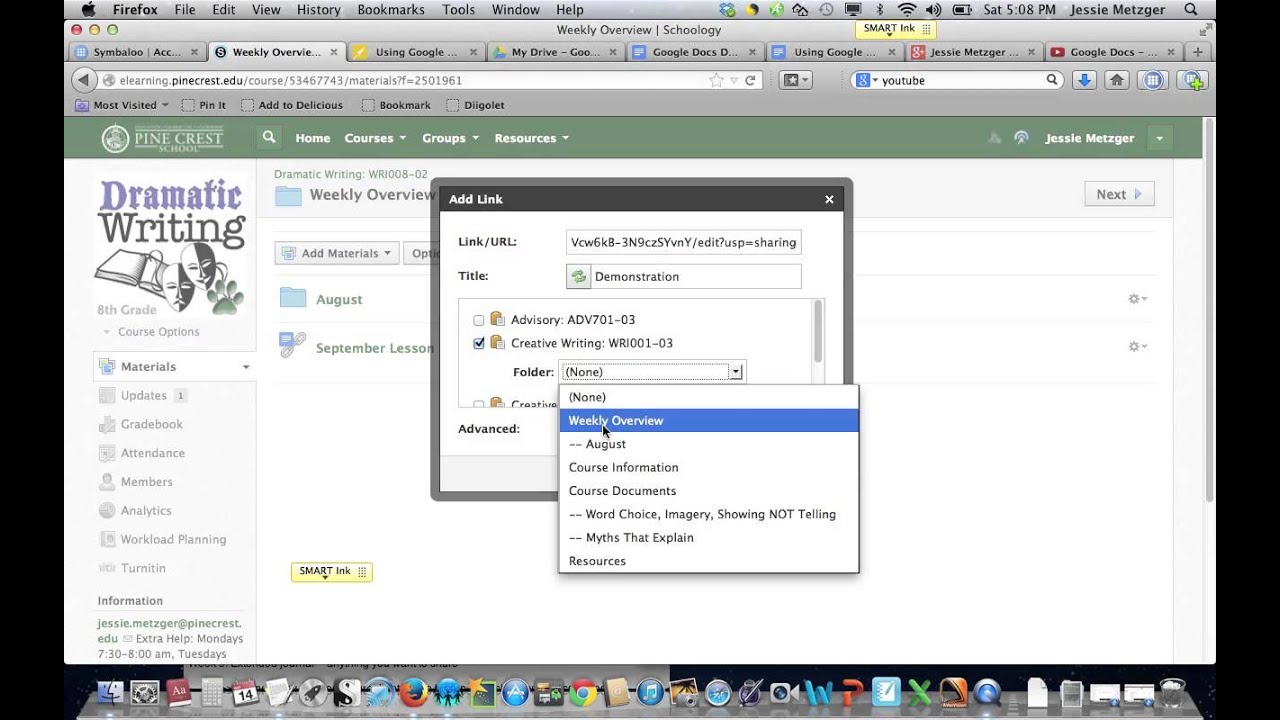This screenshot has height=720, width=1280.
Task: Click the refresh-title icon beside Demonstration
Action: click(x=578, y=277)
